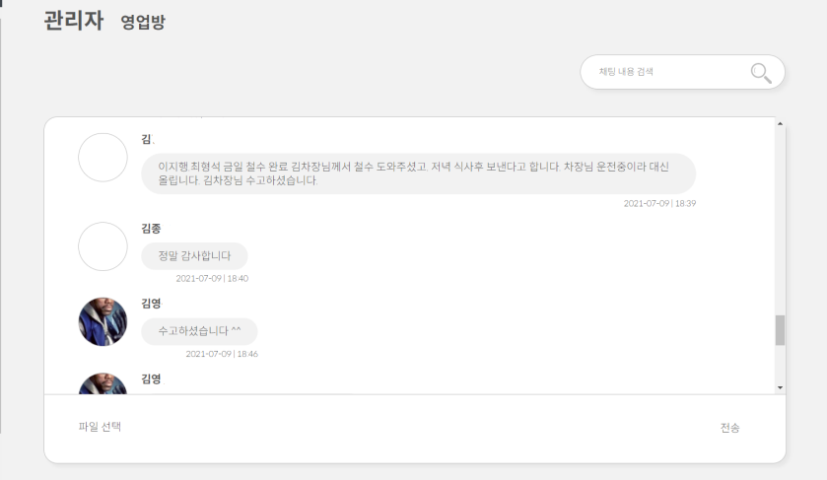Image resolution: width=827 pixels, height=480 pixels.
Task: Select the long 이지행 최형석 message bubble
Action: [418, 174]
